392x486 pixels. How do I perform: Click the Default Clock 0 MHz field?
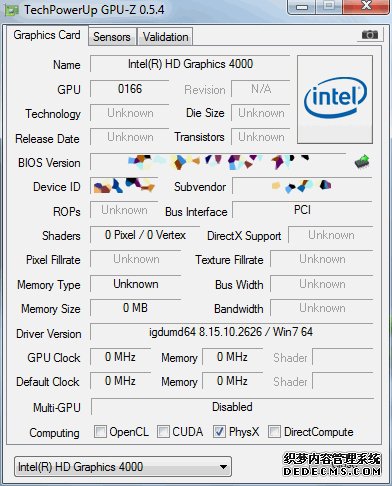[x=120, y=381]
